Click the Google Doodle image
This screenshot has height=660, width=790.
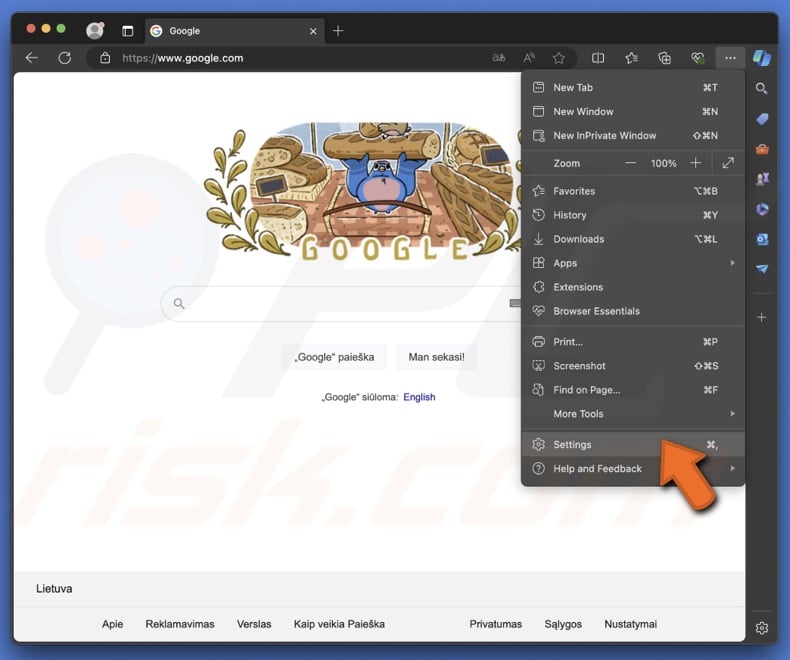pos(363,190)
